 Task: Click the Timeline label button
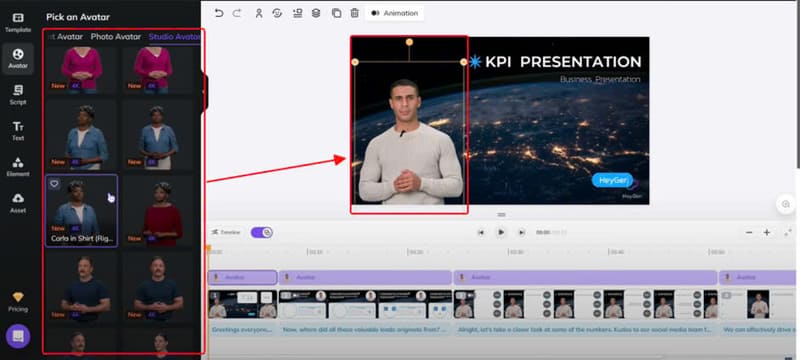coord(226,233)
